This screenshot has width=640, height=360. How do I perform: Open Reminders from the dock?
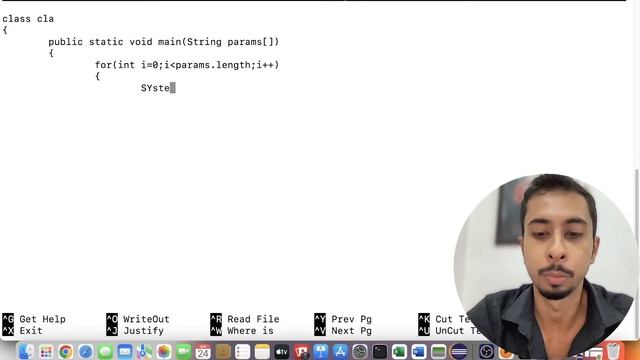tap(242, 351)
